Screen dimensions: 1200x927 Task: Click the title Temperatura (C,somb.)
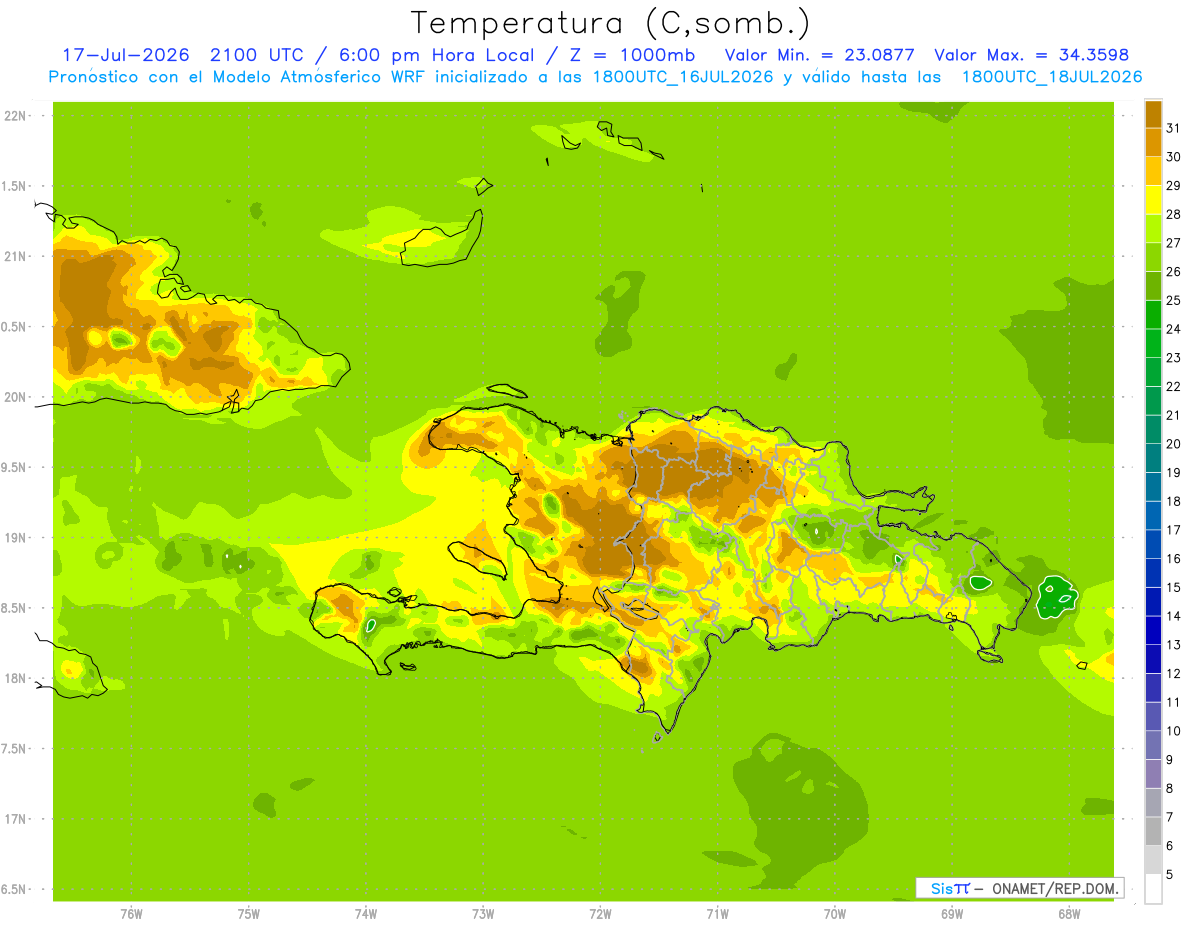(x=611, y=23)
